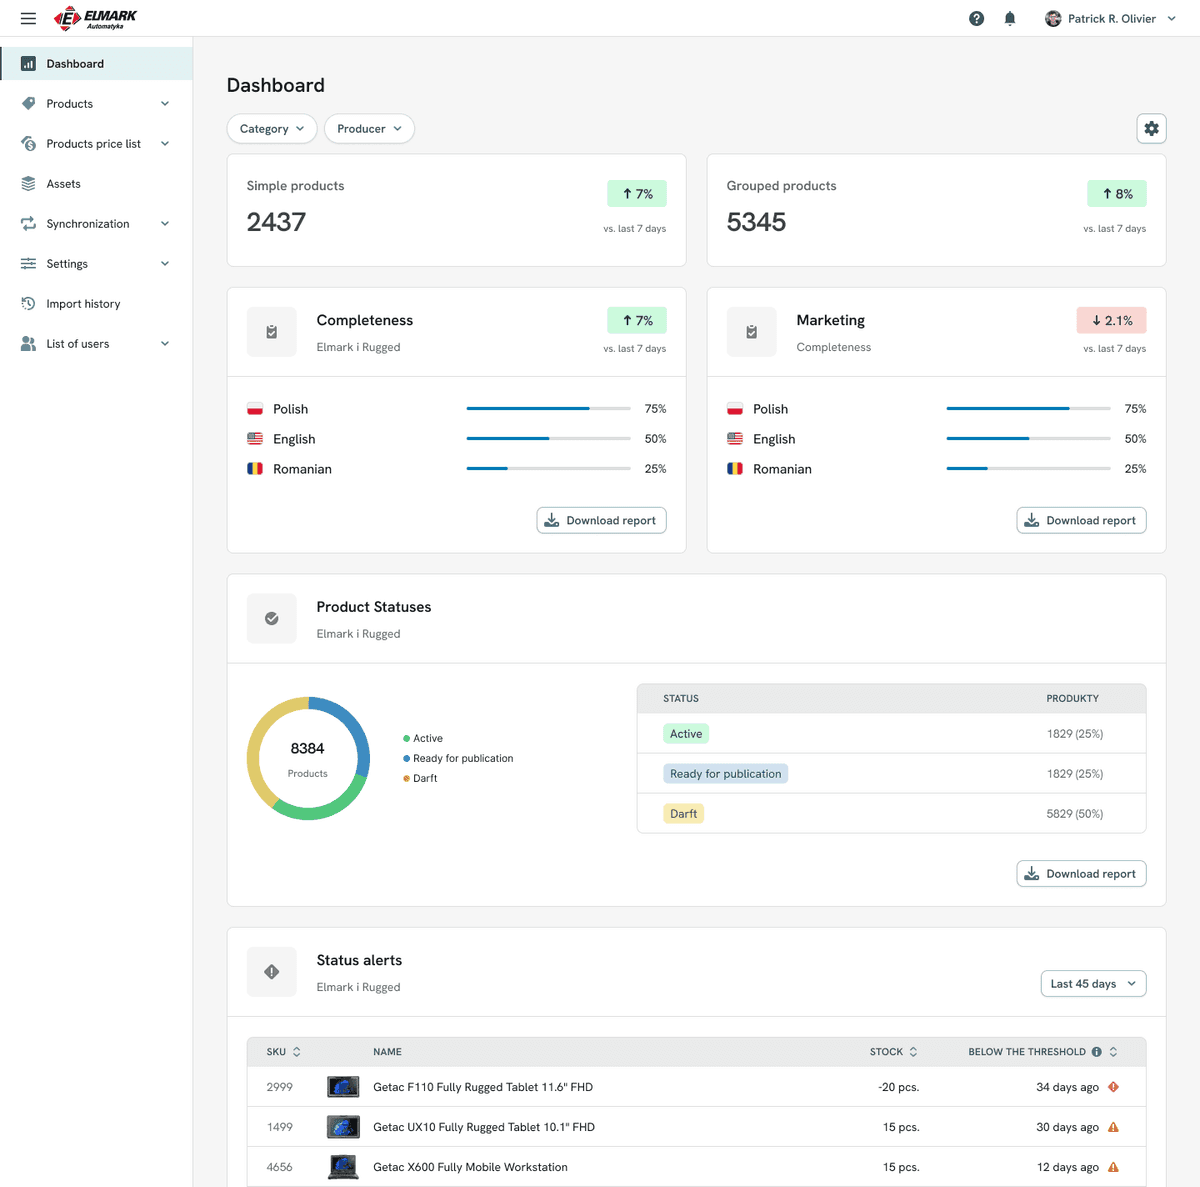
Task: Open the notifications bell
Action: pyautogui.click(x=1010, y=18)
